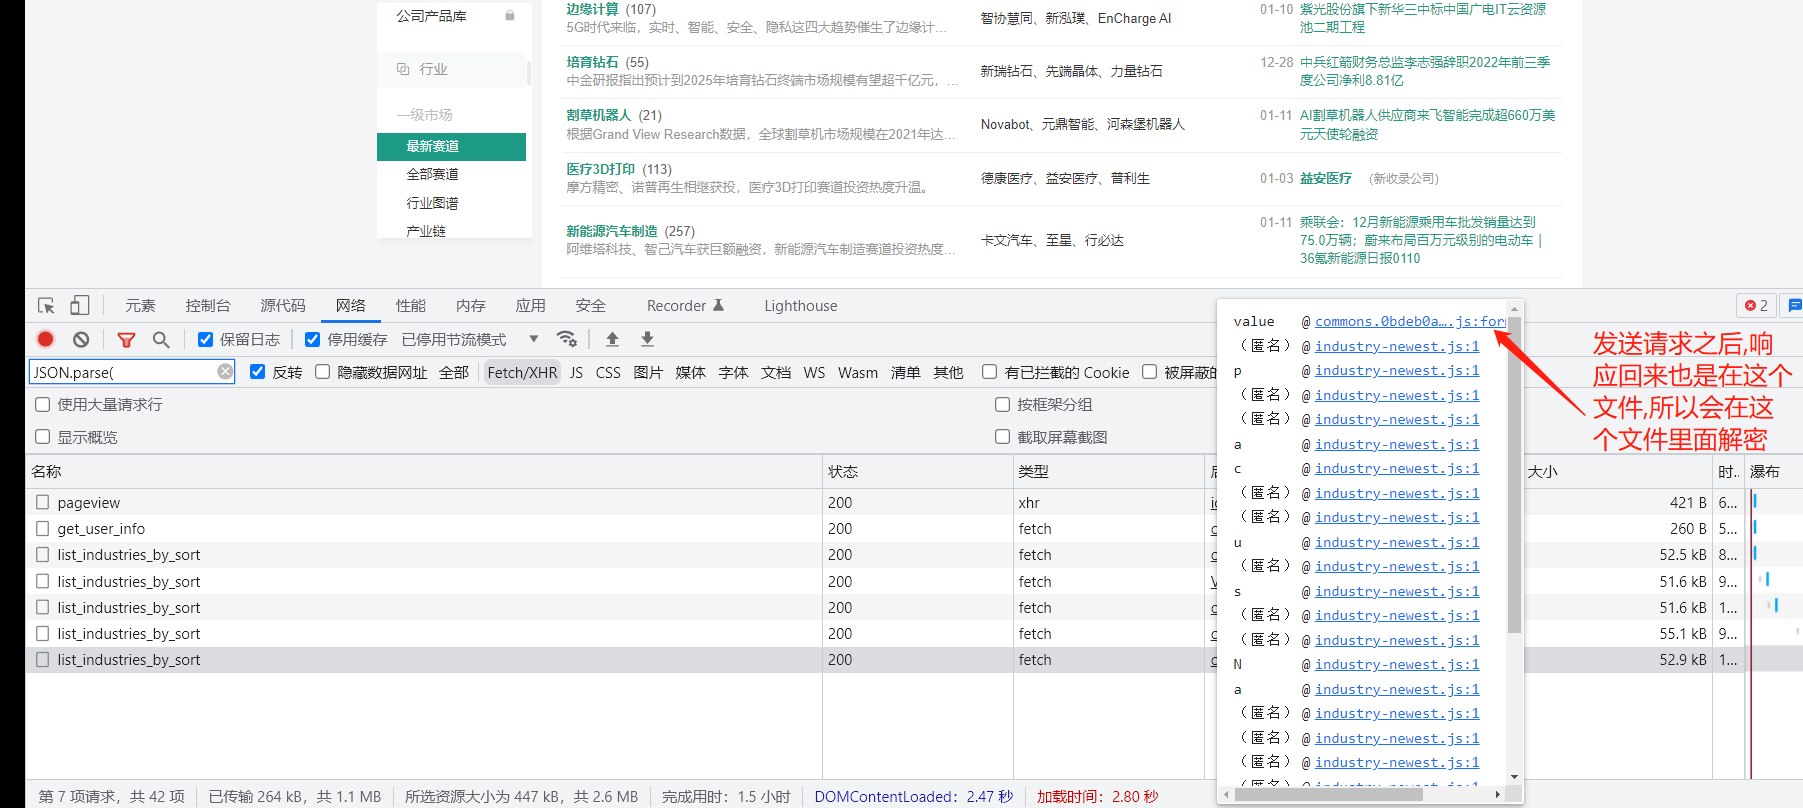Filter requests by CSS type
Image resolution: width=1803 pixels, height=808 pixels.
(x=608, y=372)
